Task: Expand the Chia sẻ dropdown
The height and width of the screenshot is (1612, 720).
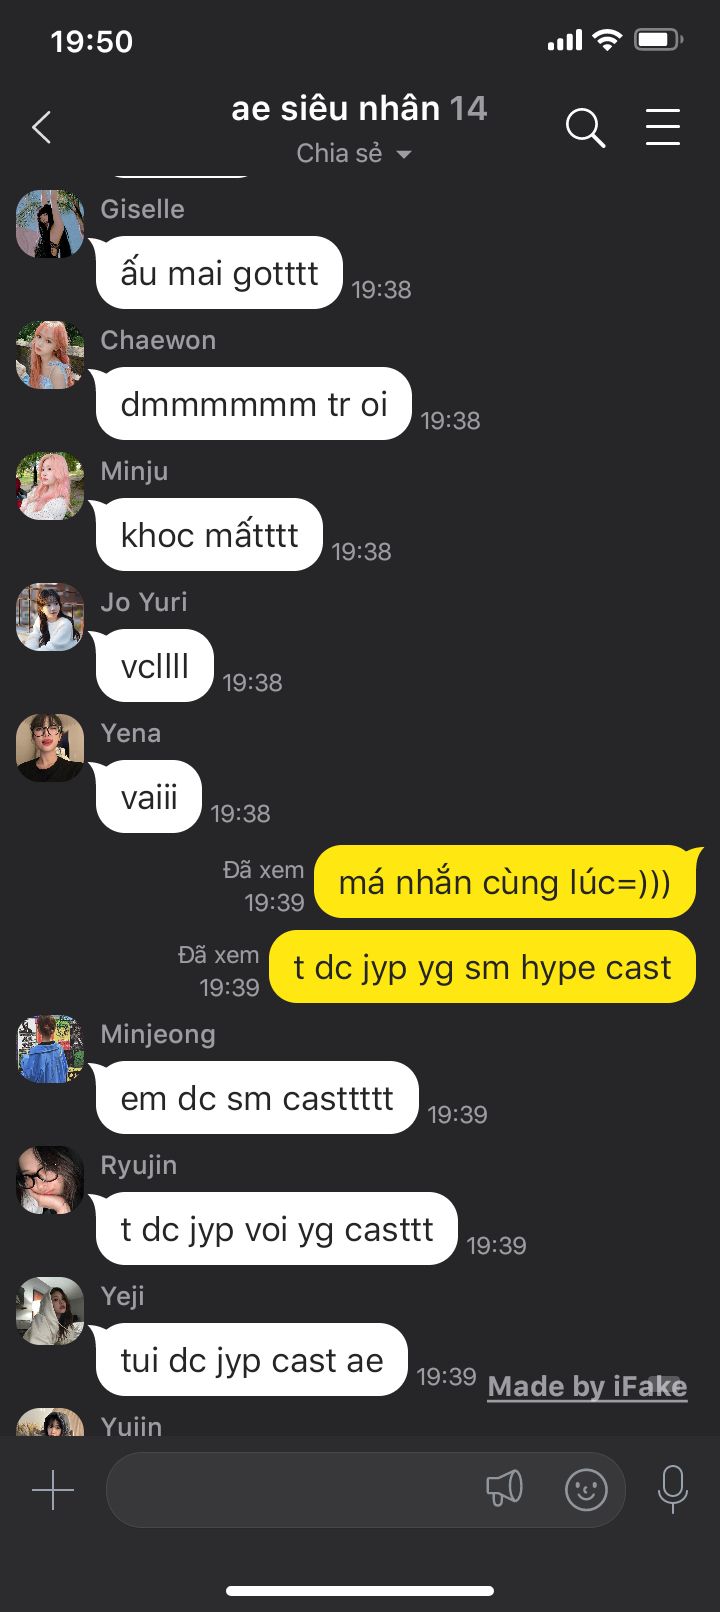Action: 354,153
